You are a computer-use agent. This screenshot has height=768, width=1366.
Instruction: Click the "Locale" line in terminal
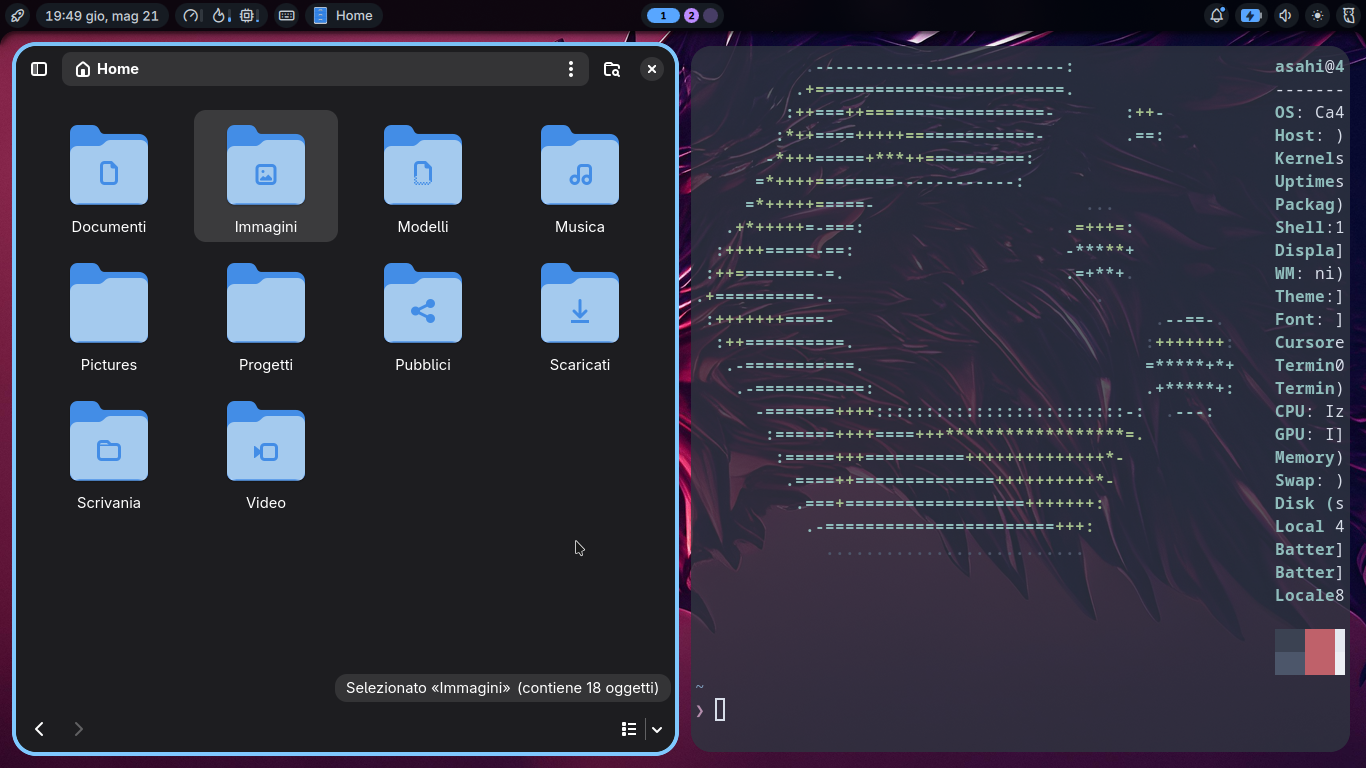tap(1310, 595)
